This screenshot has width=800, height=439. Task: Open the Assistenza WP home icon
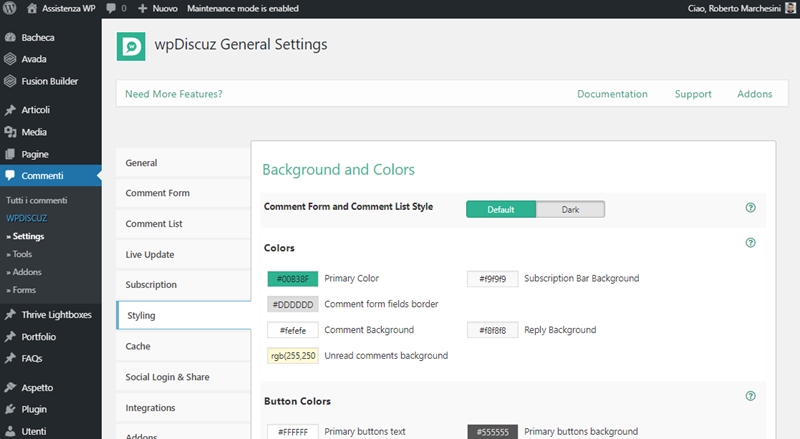point(32,8)
